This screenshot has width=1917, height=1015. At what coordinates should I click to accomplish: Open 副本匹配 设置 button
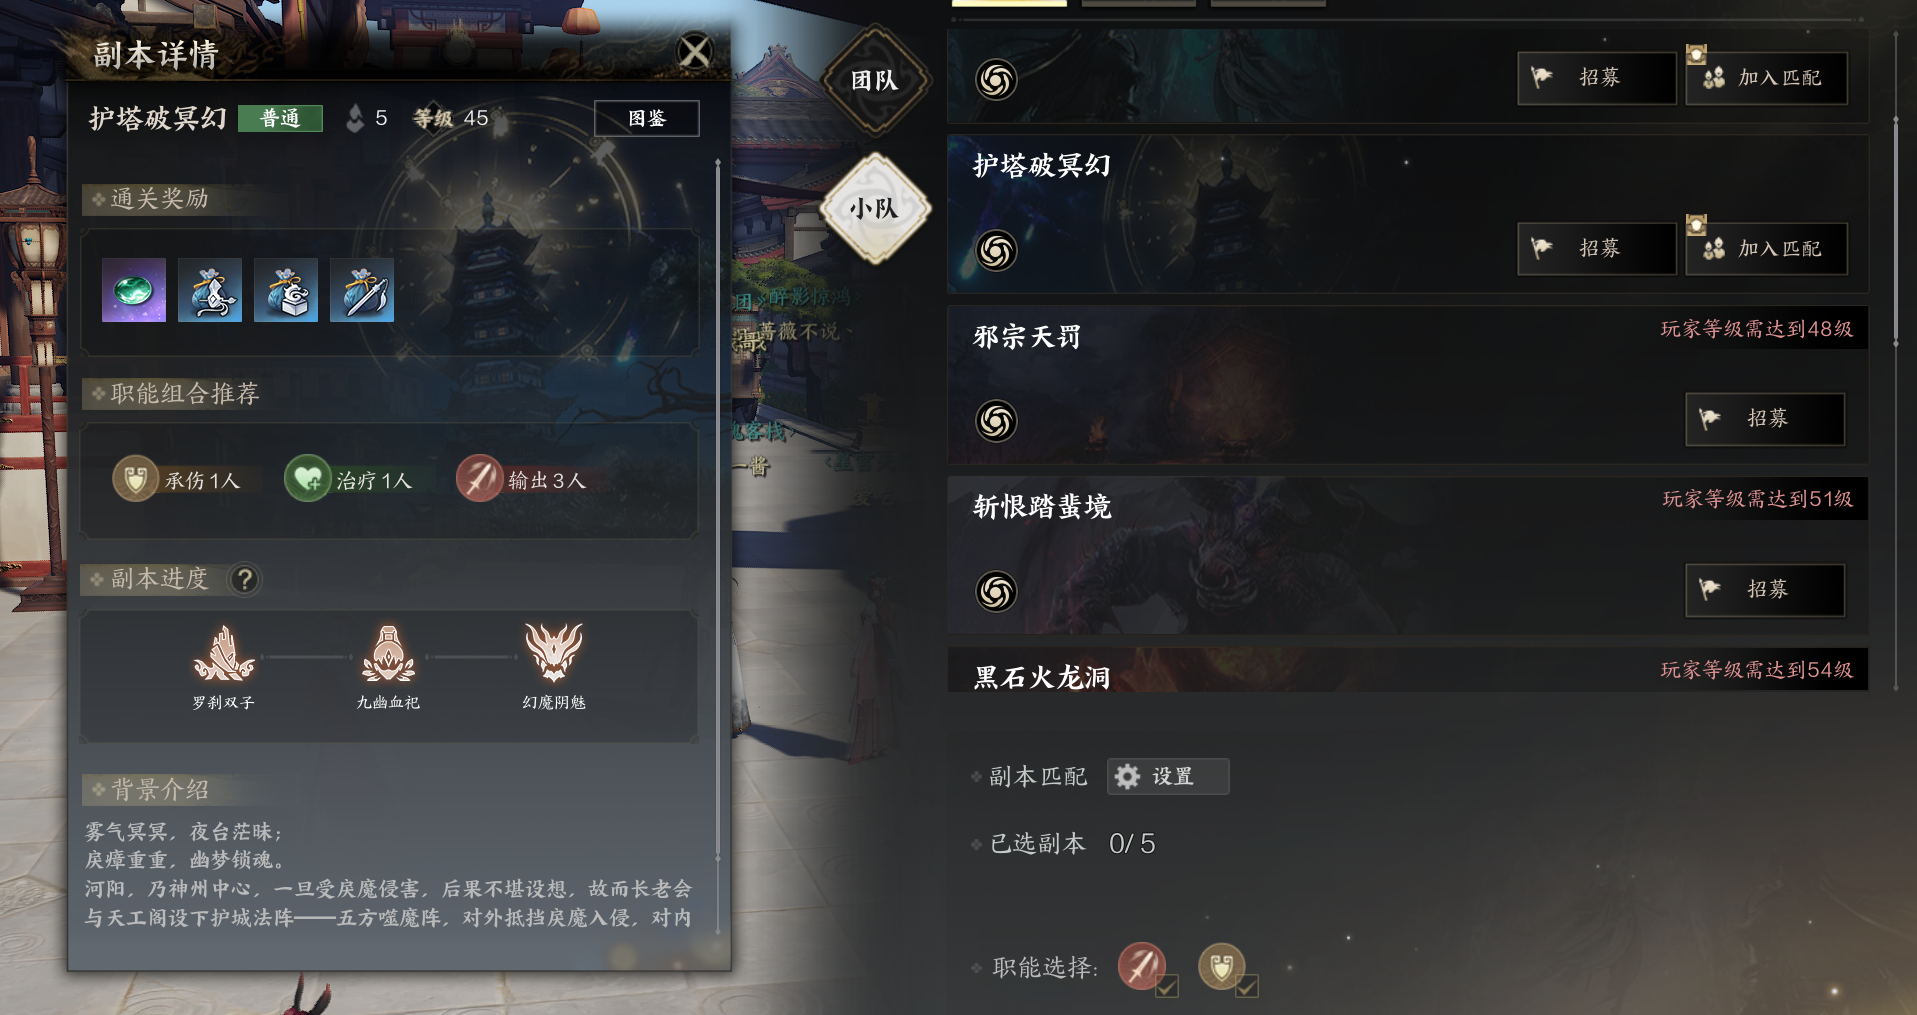(x=1167, y=777)
